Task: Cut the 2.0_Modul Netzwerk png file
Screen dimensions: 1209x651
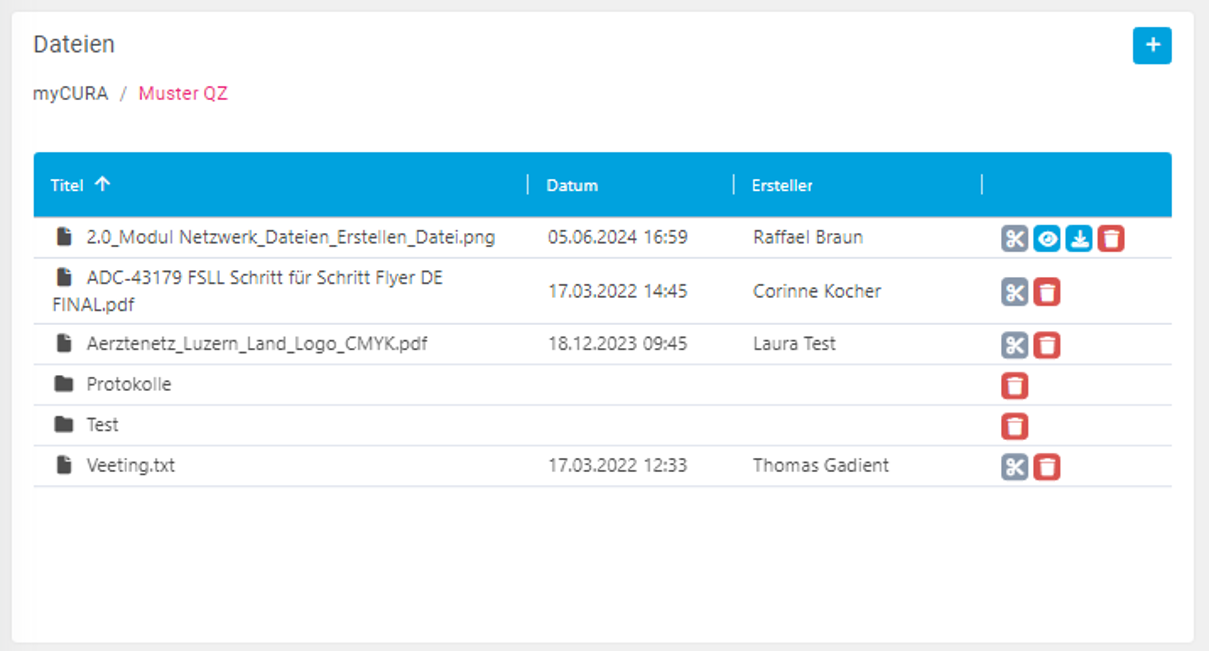Action: pyautogui.click(x=1015, y=239)
